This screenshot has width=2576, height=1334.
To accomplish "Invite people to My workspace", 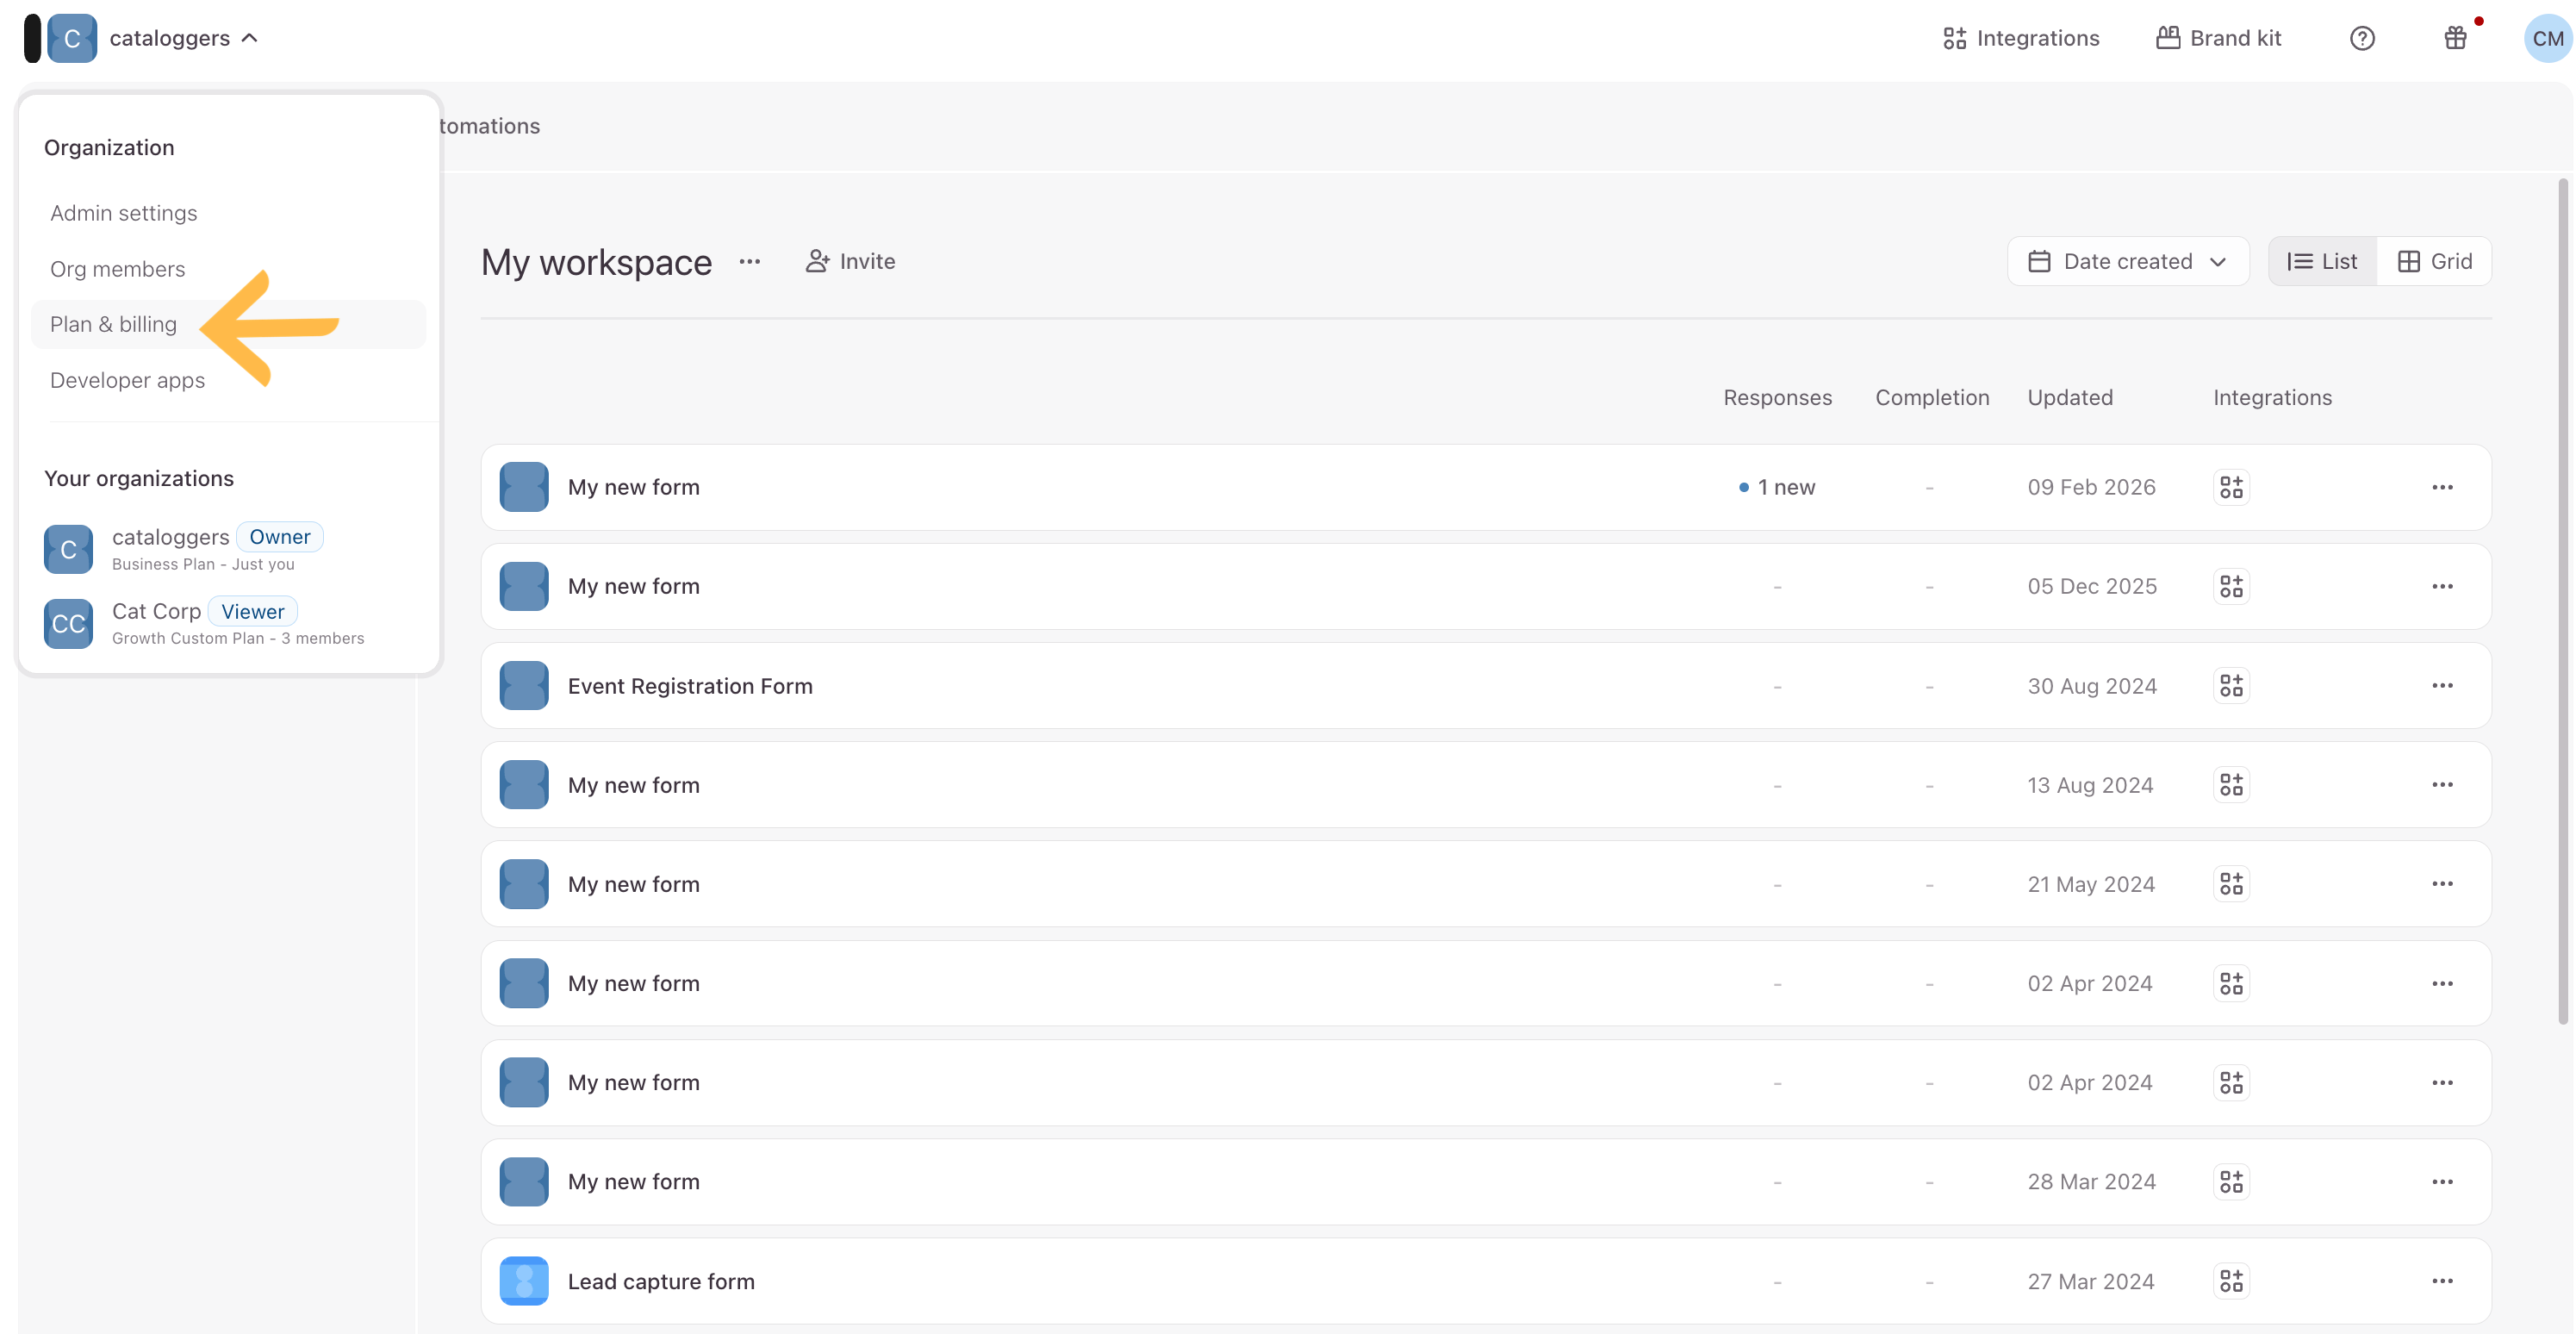I will 851,262.
